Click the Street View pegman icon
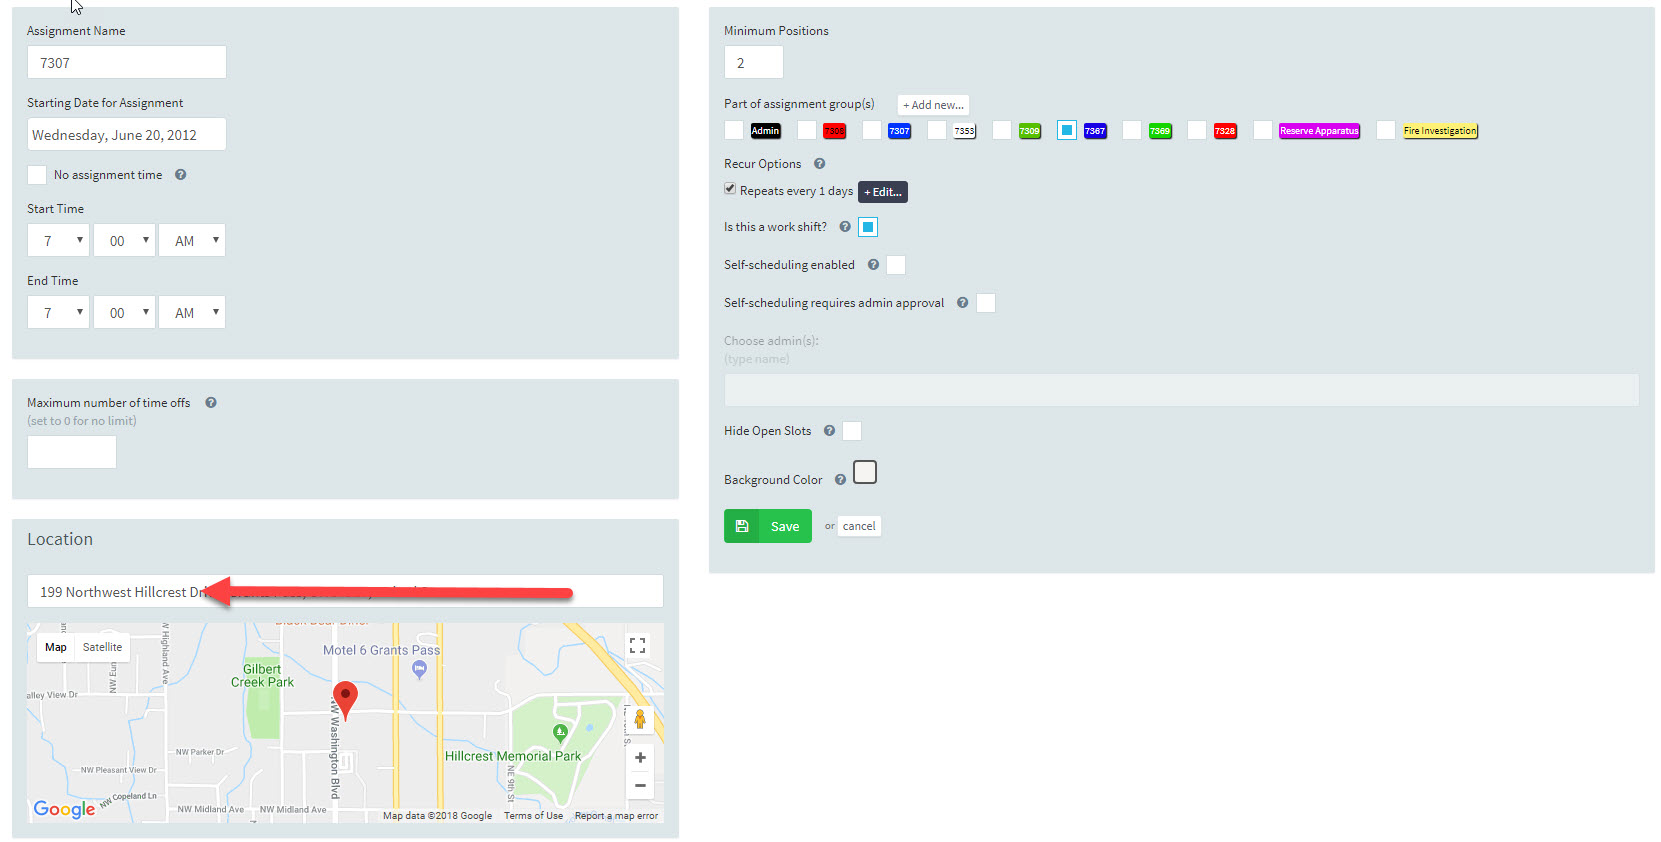This screenshot has width=1661, height=842. pos(640,719)
